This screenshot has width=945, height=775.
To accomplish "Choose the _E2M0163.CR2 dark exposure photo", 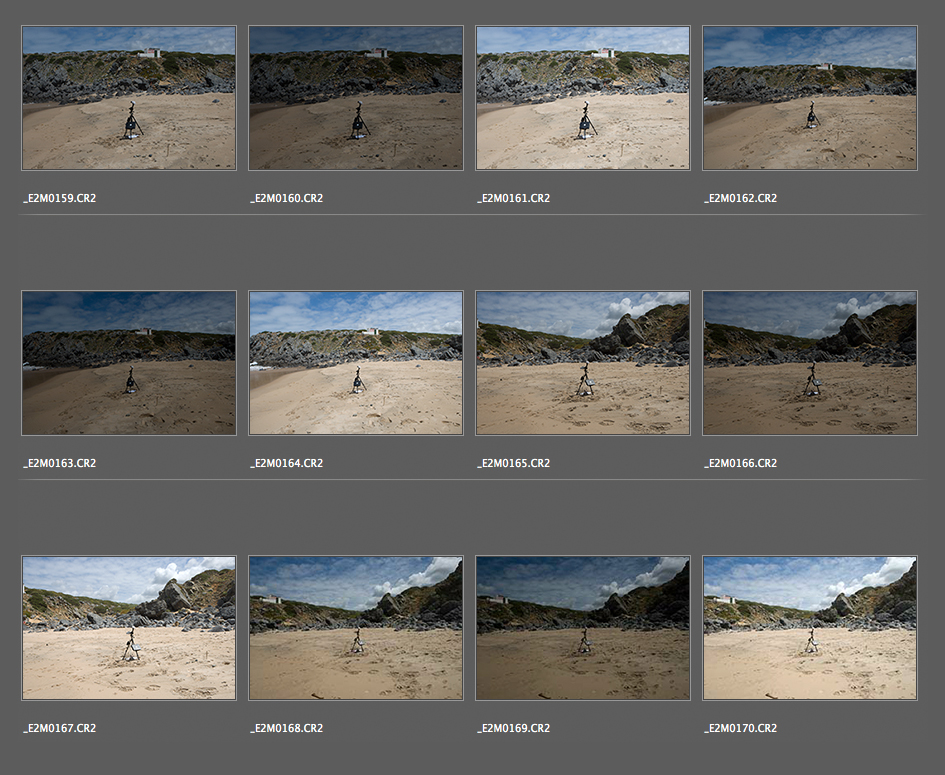I will pos(129,363).
